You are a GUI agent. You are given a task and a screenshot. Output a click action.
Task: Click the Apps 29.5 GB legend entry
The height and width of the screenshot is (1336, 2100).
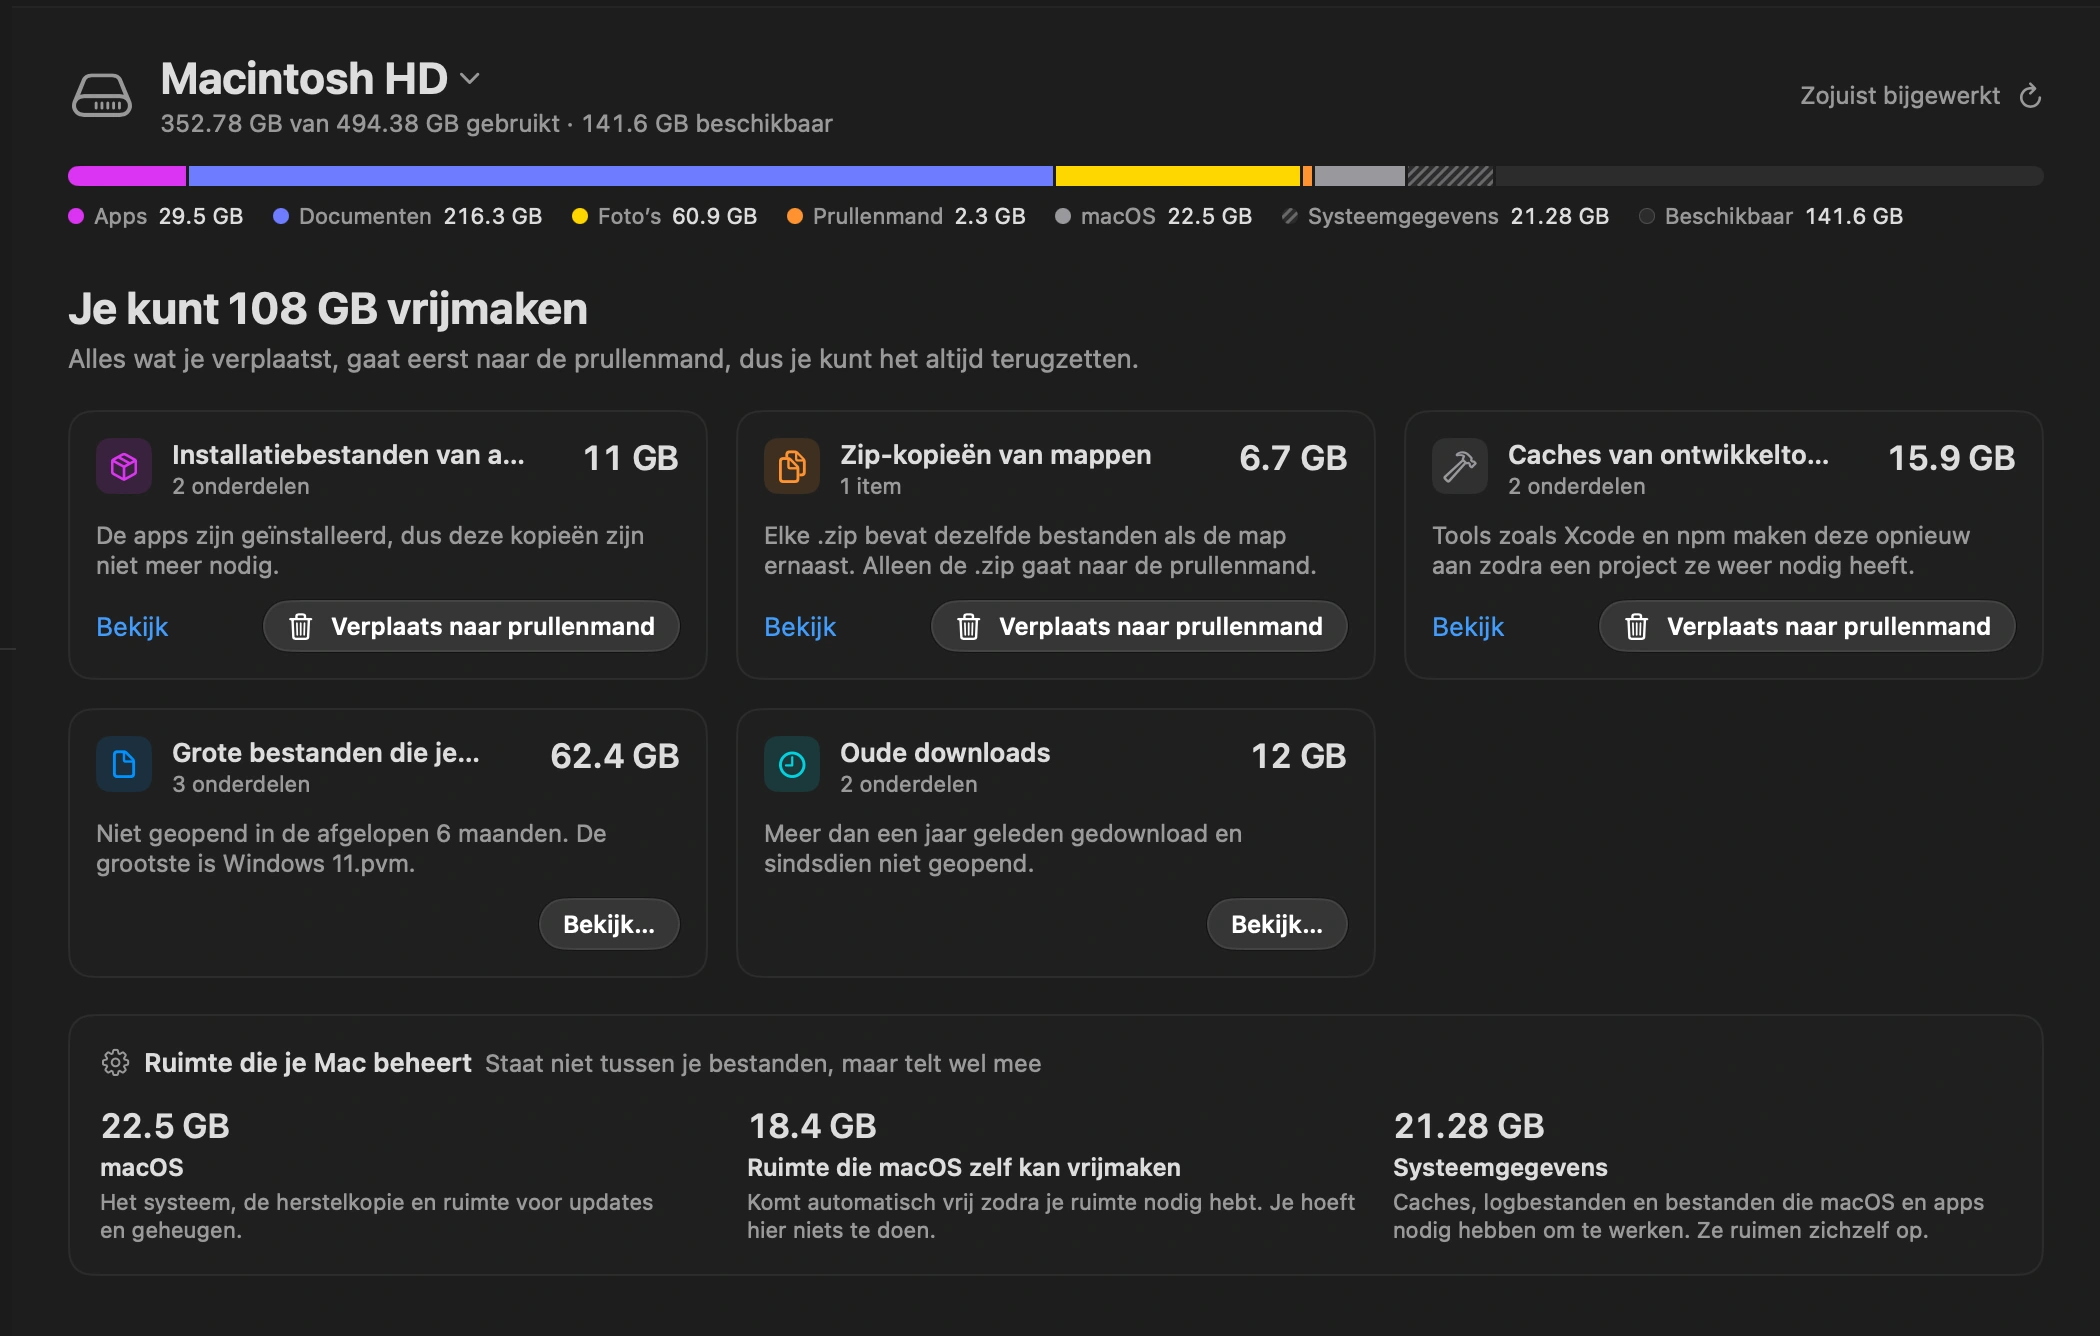(x=156, y=216)
